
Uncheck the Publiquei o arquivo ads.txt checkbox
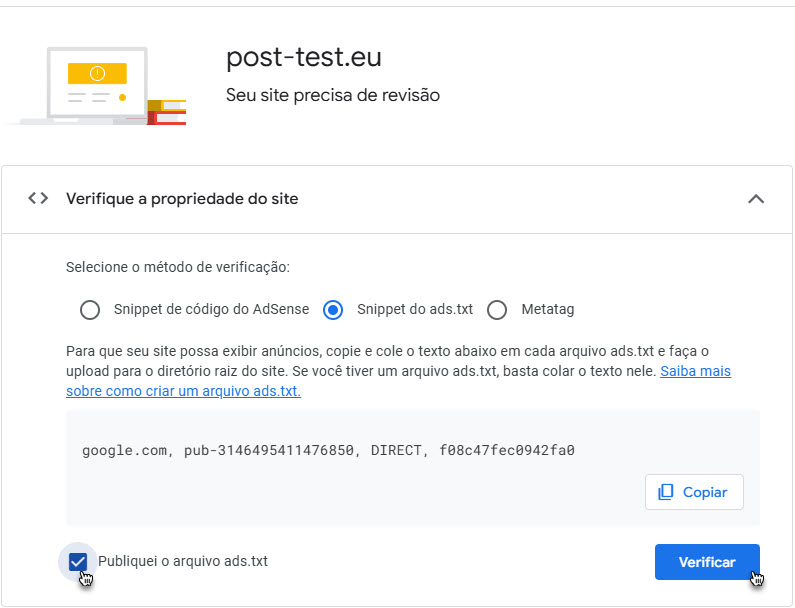coord(78,561)
